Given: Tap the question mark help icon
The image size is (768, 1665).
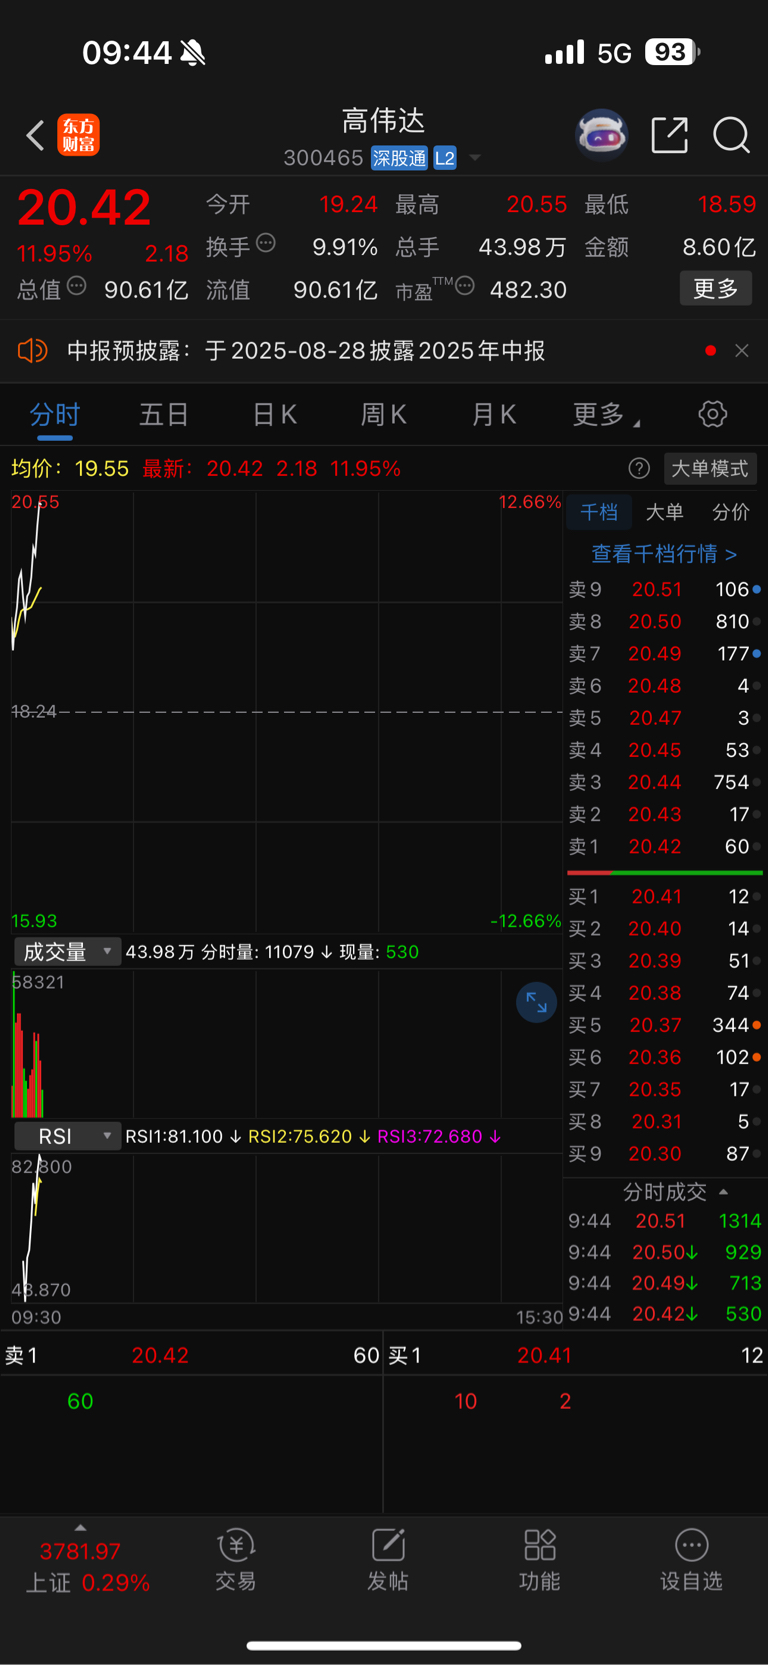Looking at the screenshot, I should (x=639, y=468).
